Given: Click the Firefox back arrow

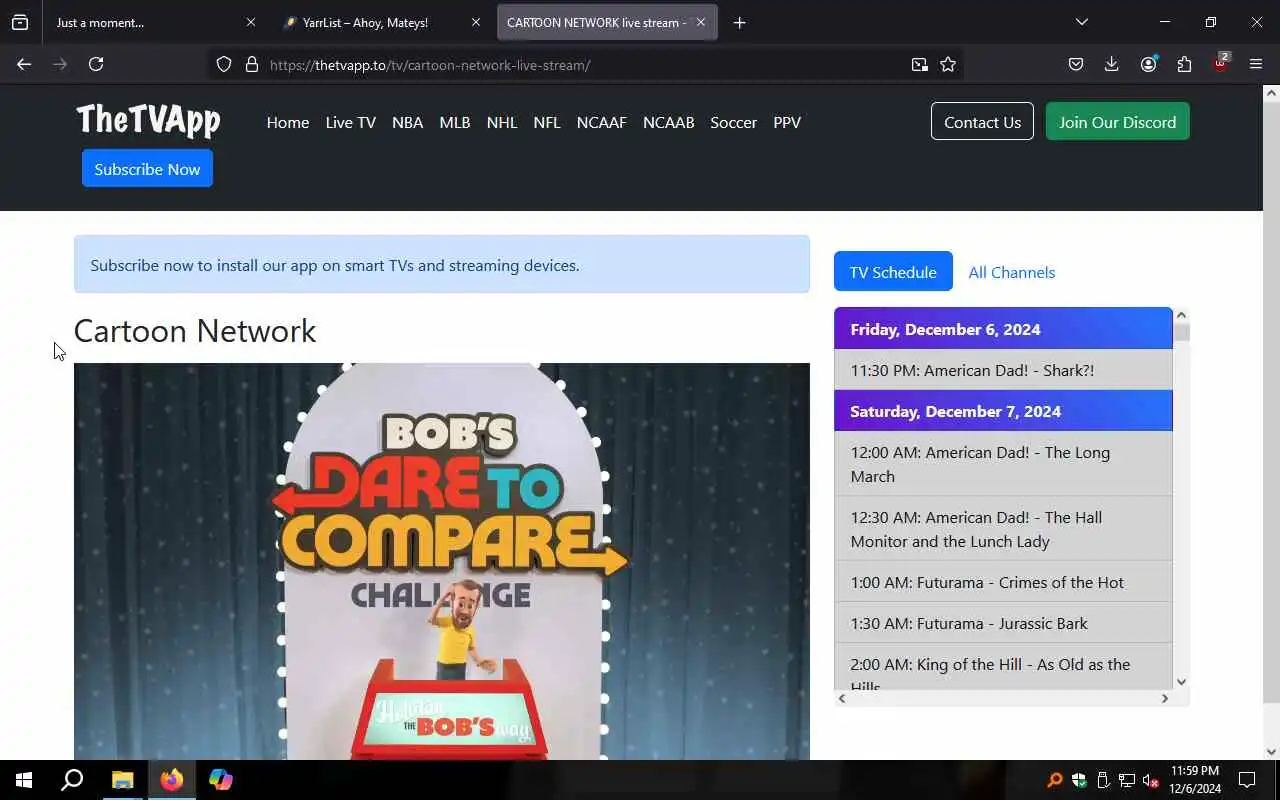Looking at the screenshot, I should point(24,64).
